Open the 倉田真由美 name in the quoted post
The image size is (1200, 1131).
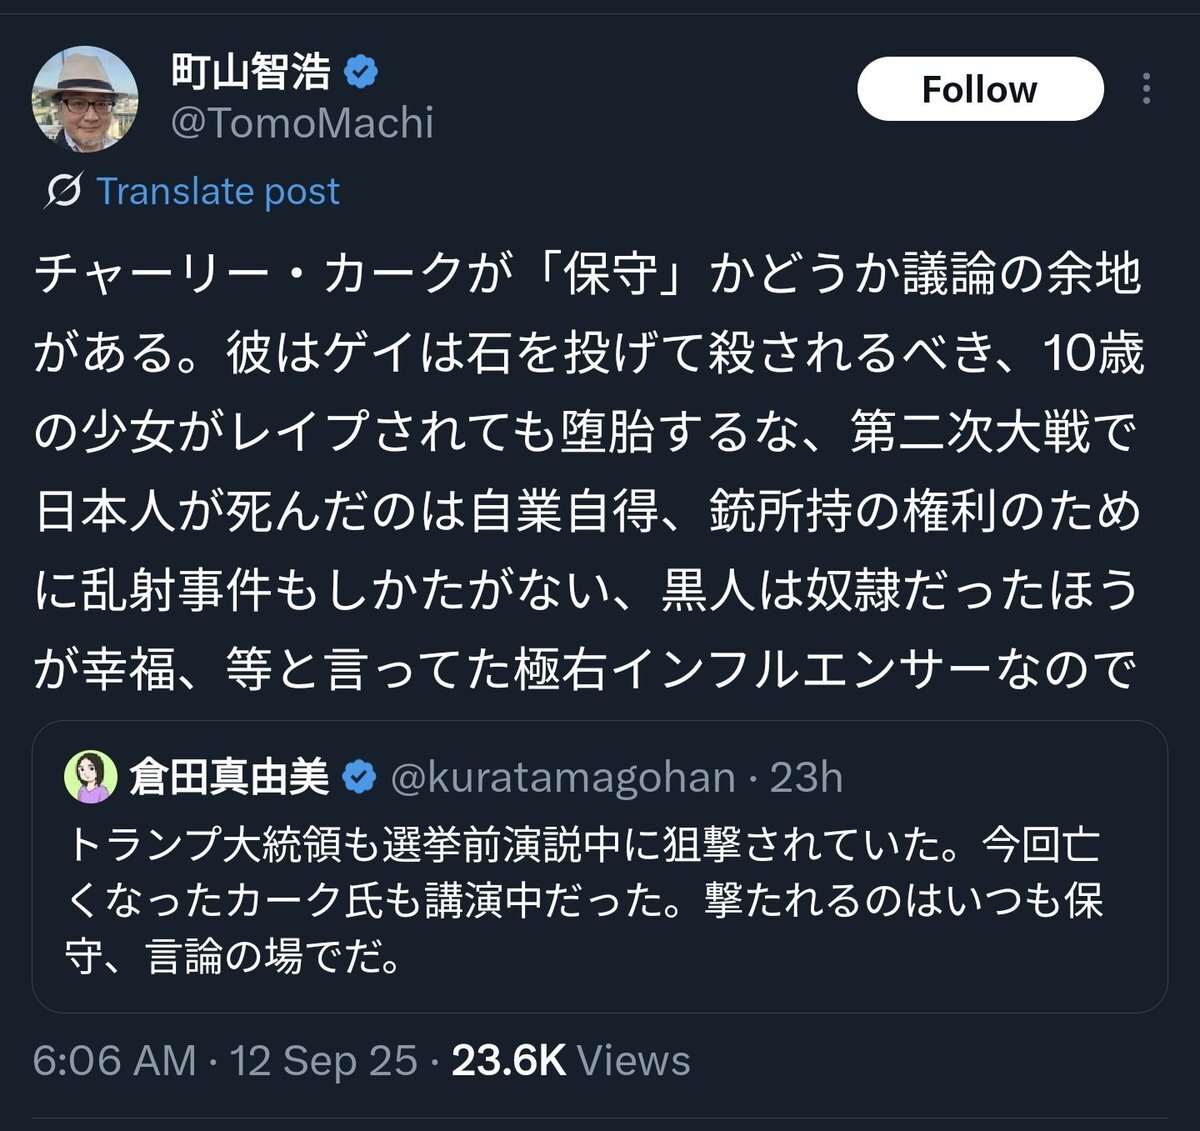(229, 778)
